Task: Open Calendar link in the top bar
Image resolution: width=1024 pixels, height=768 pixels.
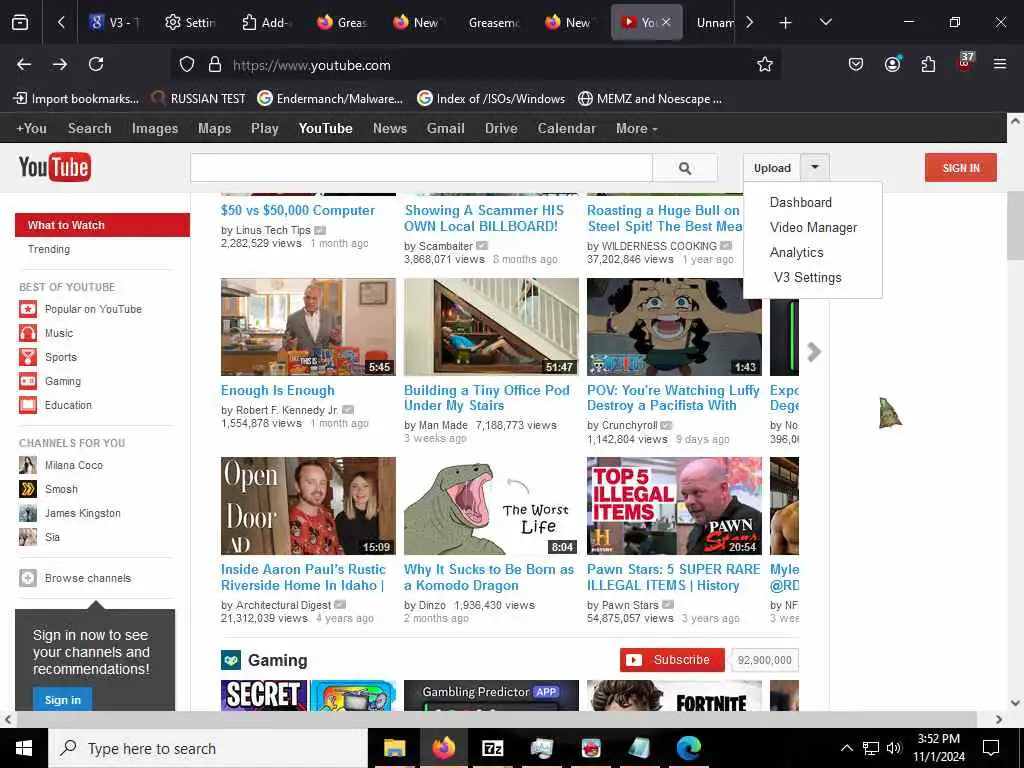Action: 566,129
